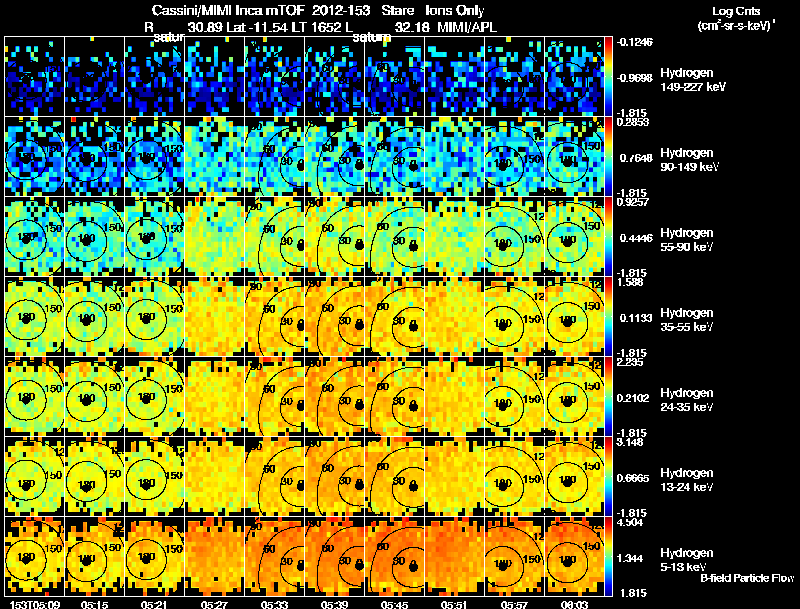This screenshot has height=609, width=800.
Task: Open the 05:27 panel in the 5-13 keV row
Action: pyautogui.click(x=214, y=557)
